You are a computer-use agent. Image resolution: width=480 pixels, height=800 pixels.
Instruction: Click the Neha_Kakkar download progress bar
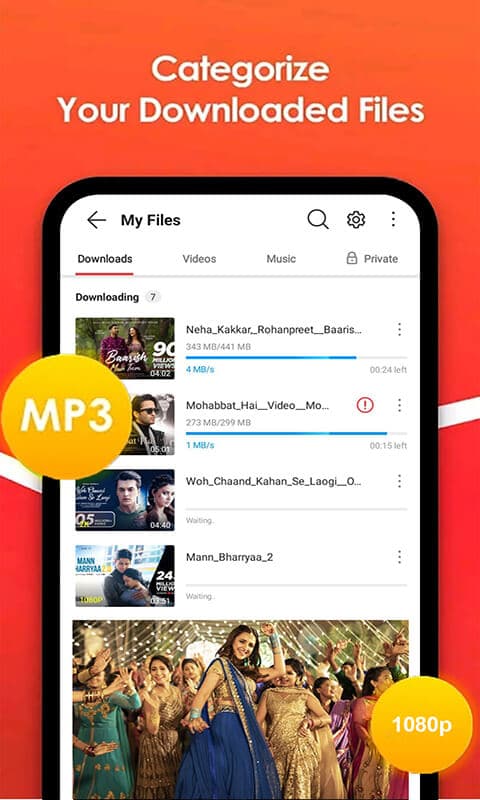(296, 358)
